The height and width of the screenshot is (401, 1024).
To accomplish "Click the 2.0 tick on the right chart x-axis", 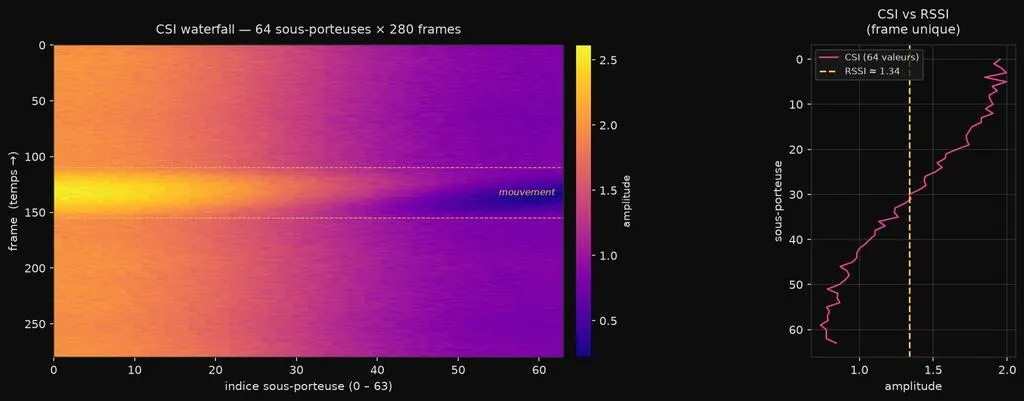I will (1006, 368).
